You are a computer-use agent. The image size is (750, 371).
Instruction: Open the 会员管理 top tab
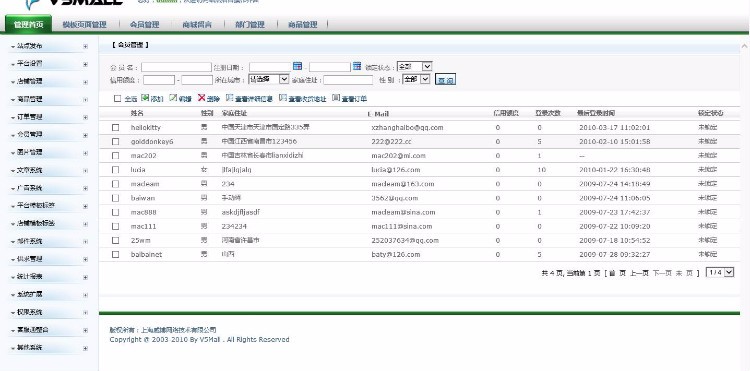(144, 24)
